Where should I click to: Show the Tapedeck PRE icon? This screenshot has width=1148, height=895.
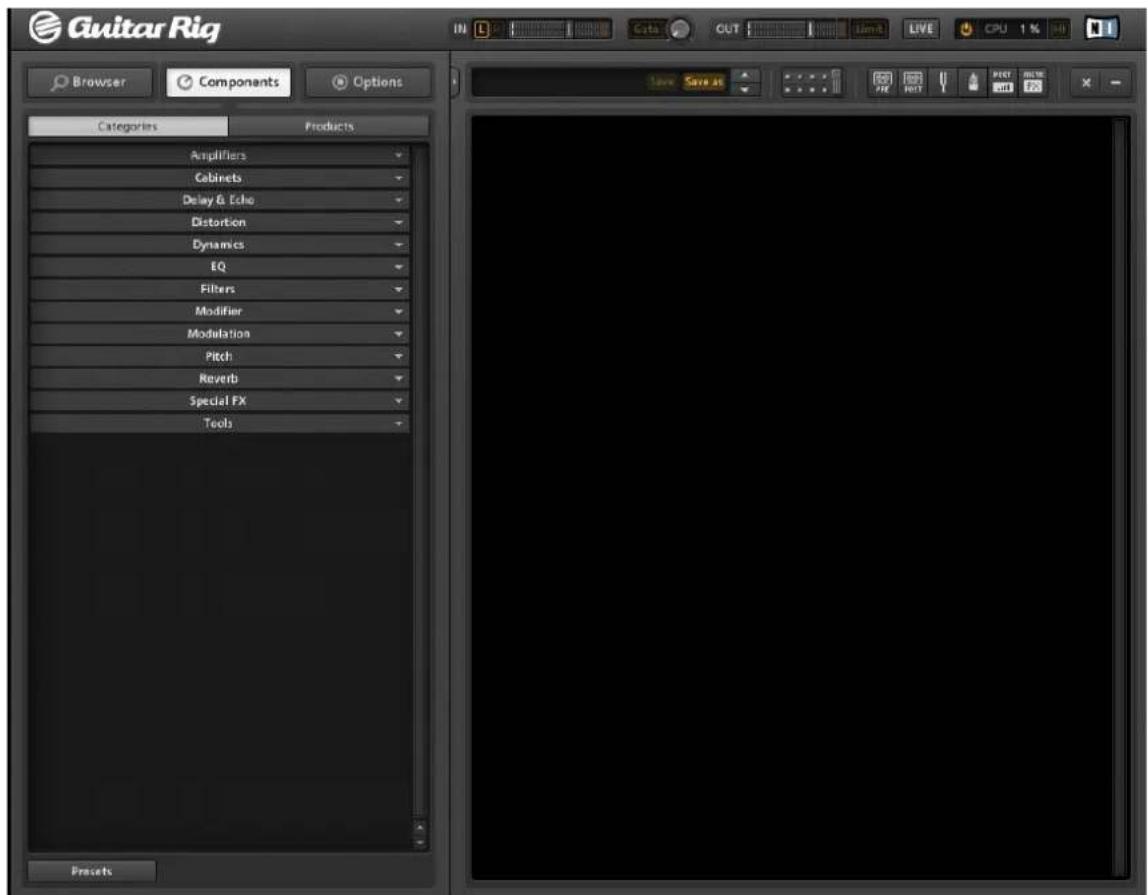click(882, 82)
